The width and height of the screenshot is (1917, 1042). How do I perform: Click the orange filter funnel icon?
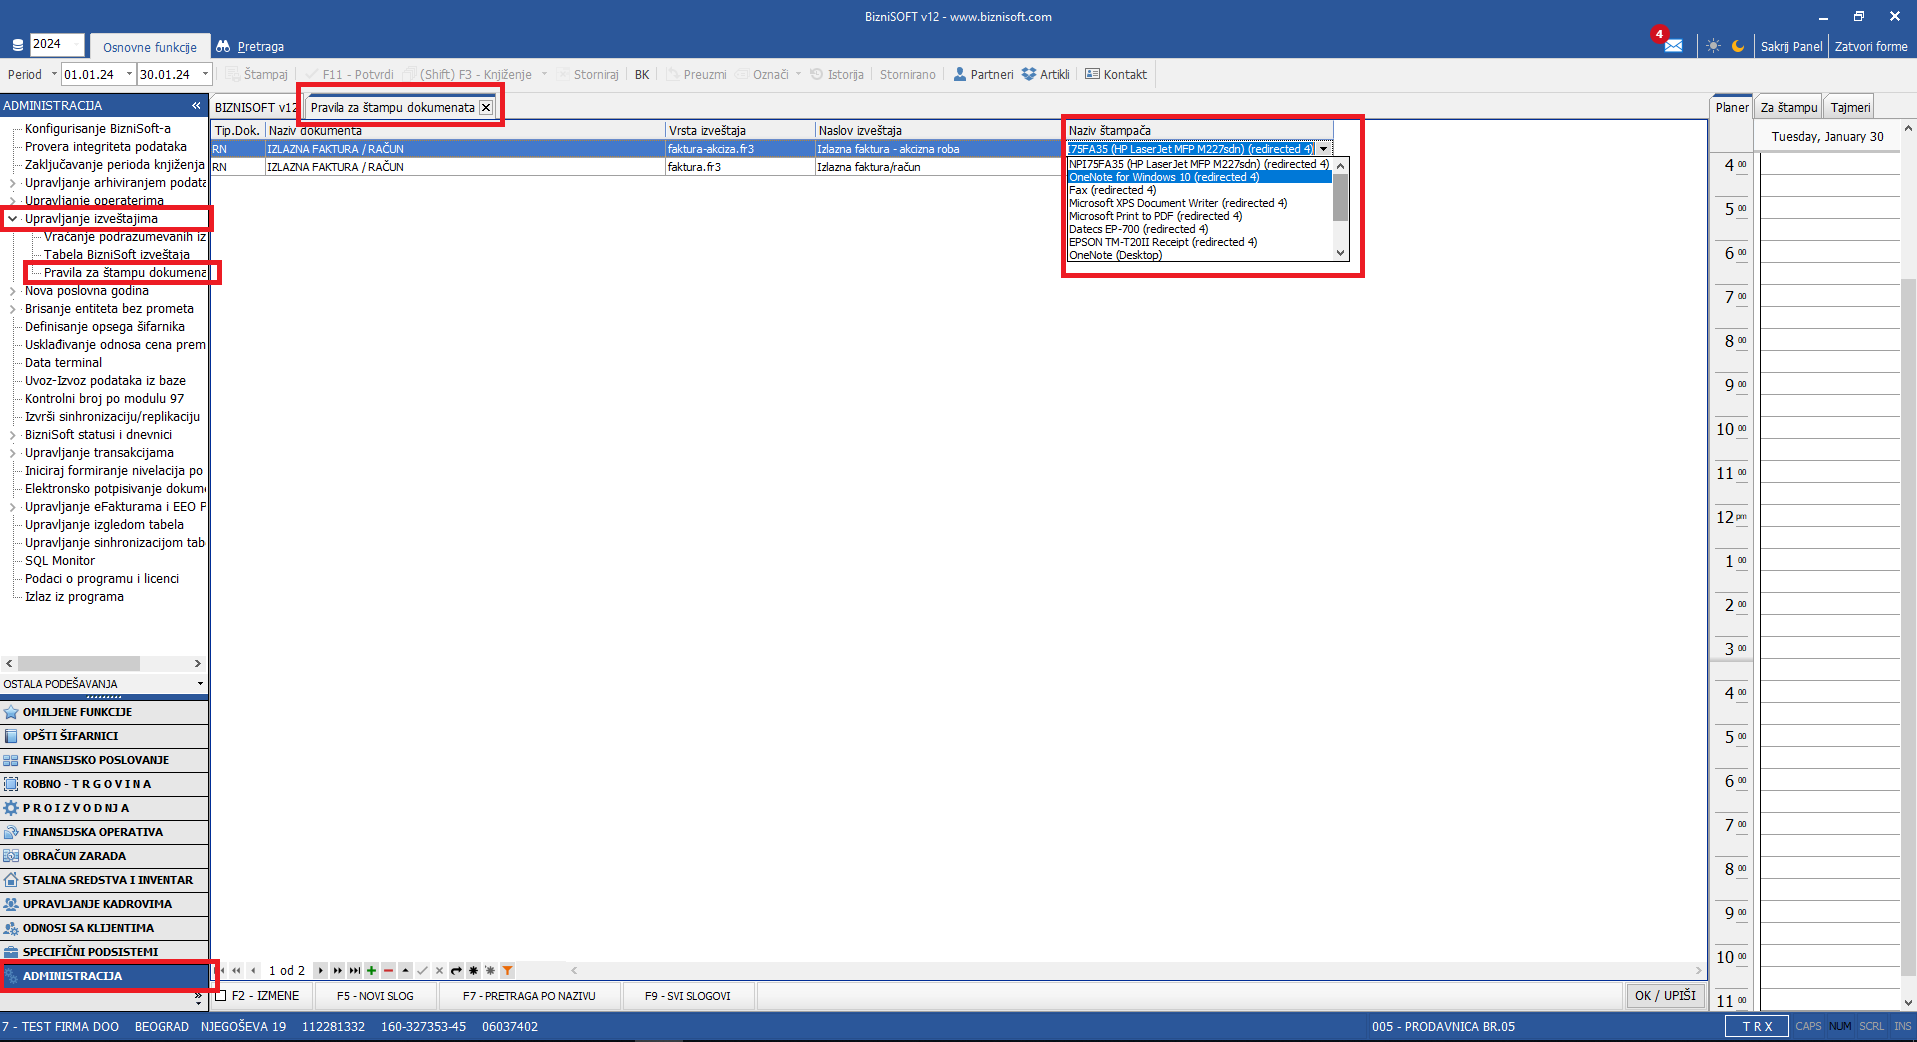coord(508,970)
